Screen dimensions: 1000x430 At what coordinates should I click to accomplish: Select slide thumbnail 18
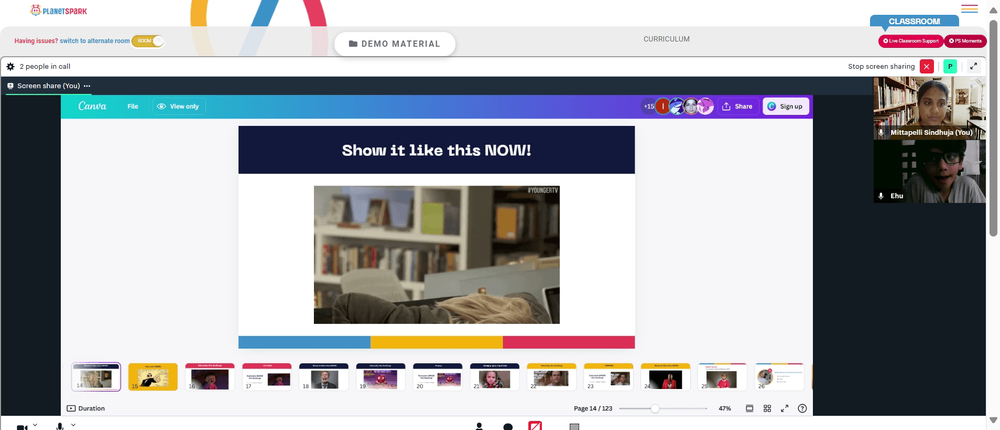tap(324, 376)
